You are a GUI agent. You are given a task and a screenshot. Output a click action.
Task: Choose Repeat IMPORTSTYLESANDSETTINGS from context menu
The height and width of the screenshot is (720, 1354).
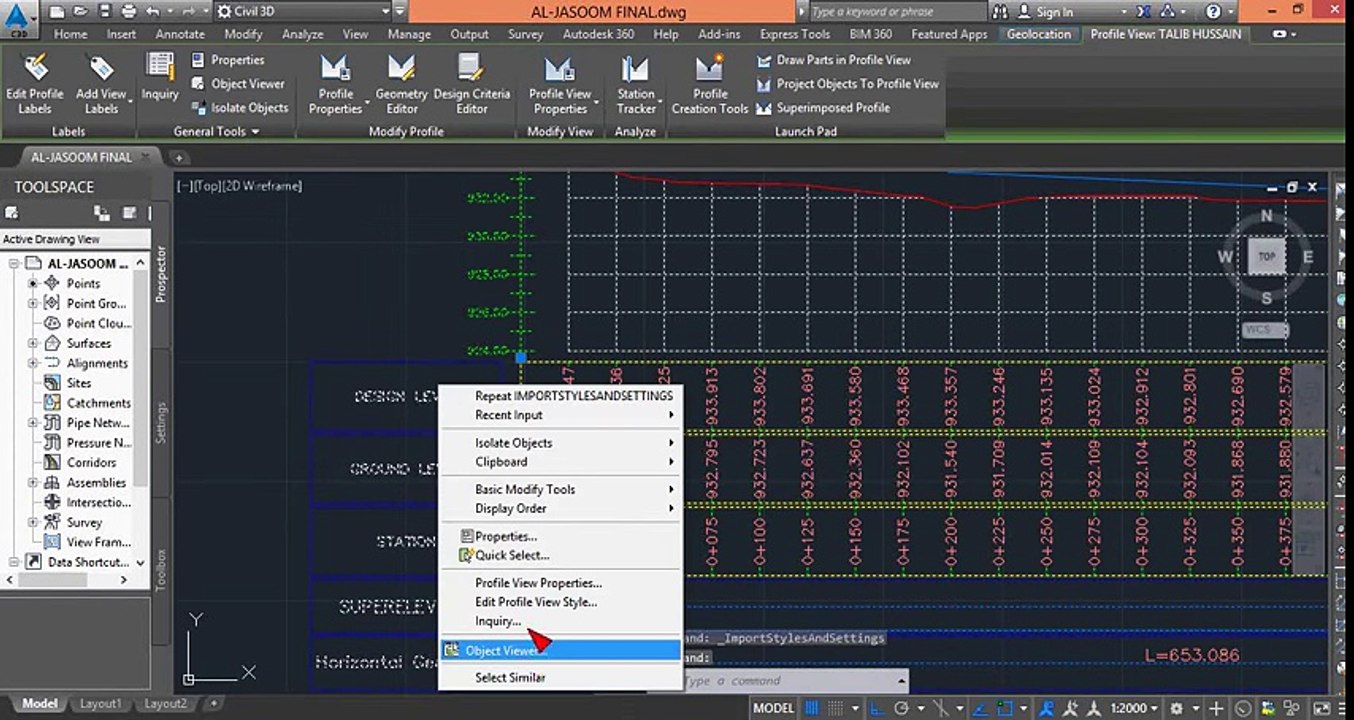tap(573, 396)
